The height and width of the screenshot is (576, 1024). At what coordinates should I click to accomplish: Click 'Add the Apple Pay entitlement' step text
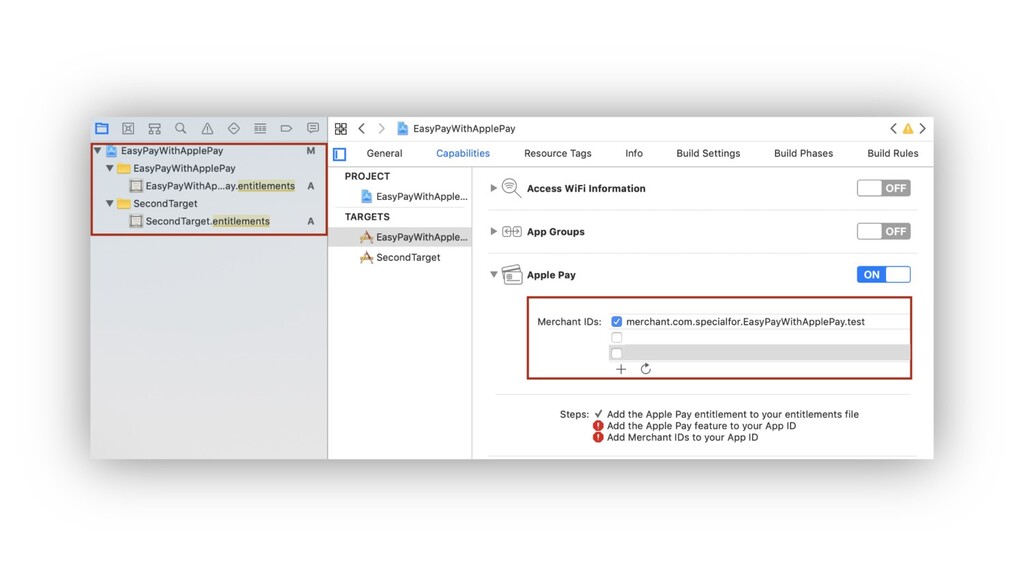[x=733, y=415]
